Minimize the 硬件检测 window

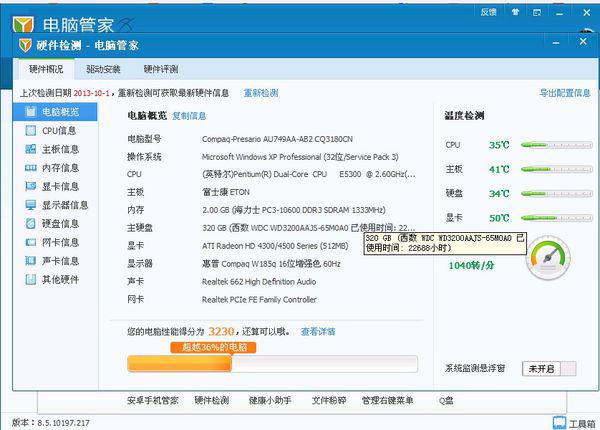[x=556, y=43]
